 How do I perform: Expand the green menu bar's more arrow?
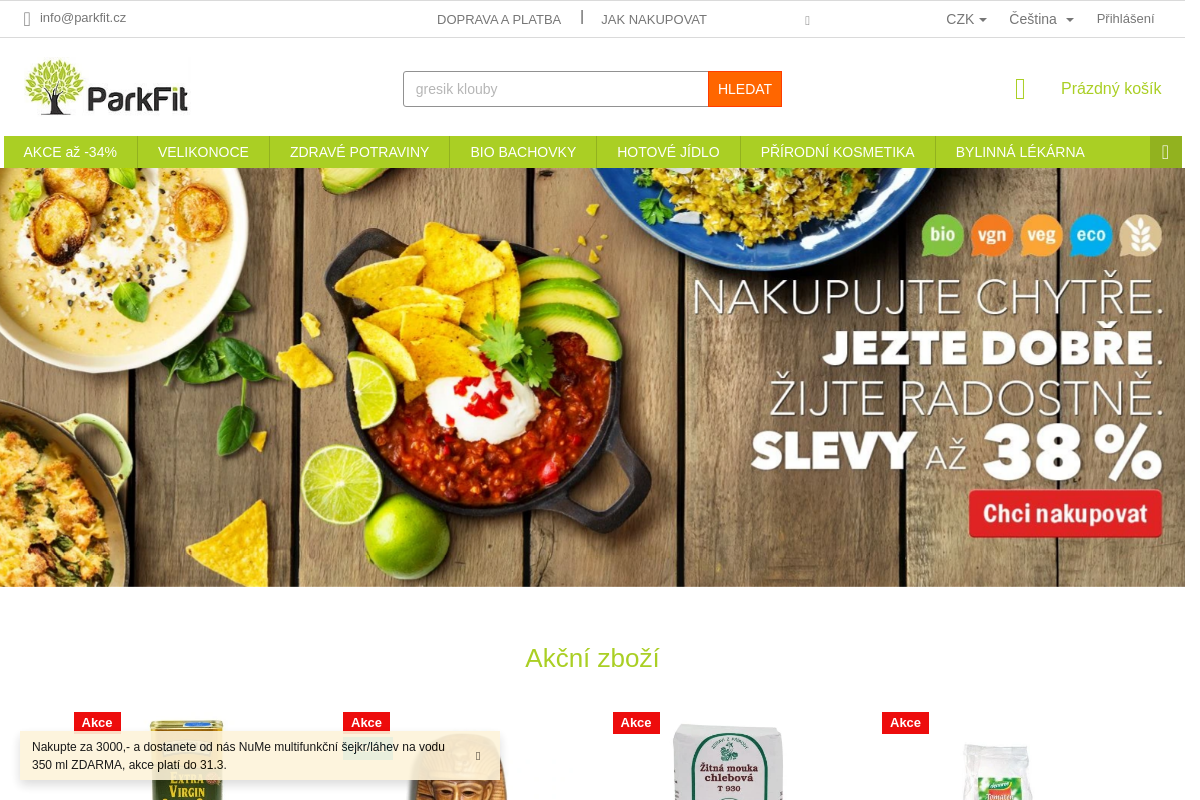click(x=1165, y=152)
